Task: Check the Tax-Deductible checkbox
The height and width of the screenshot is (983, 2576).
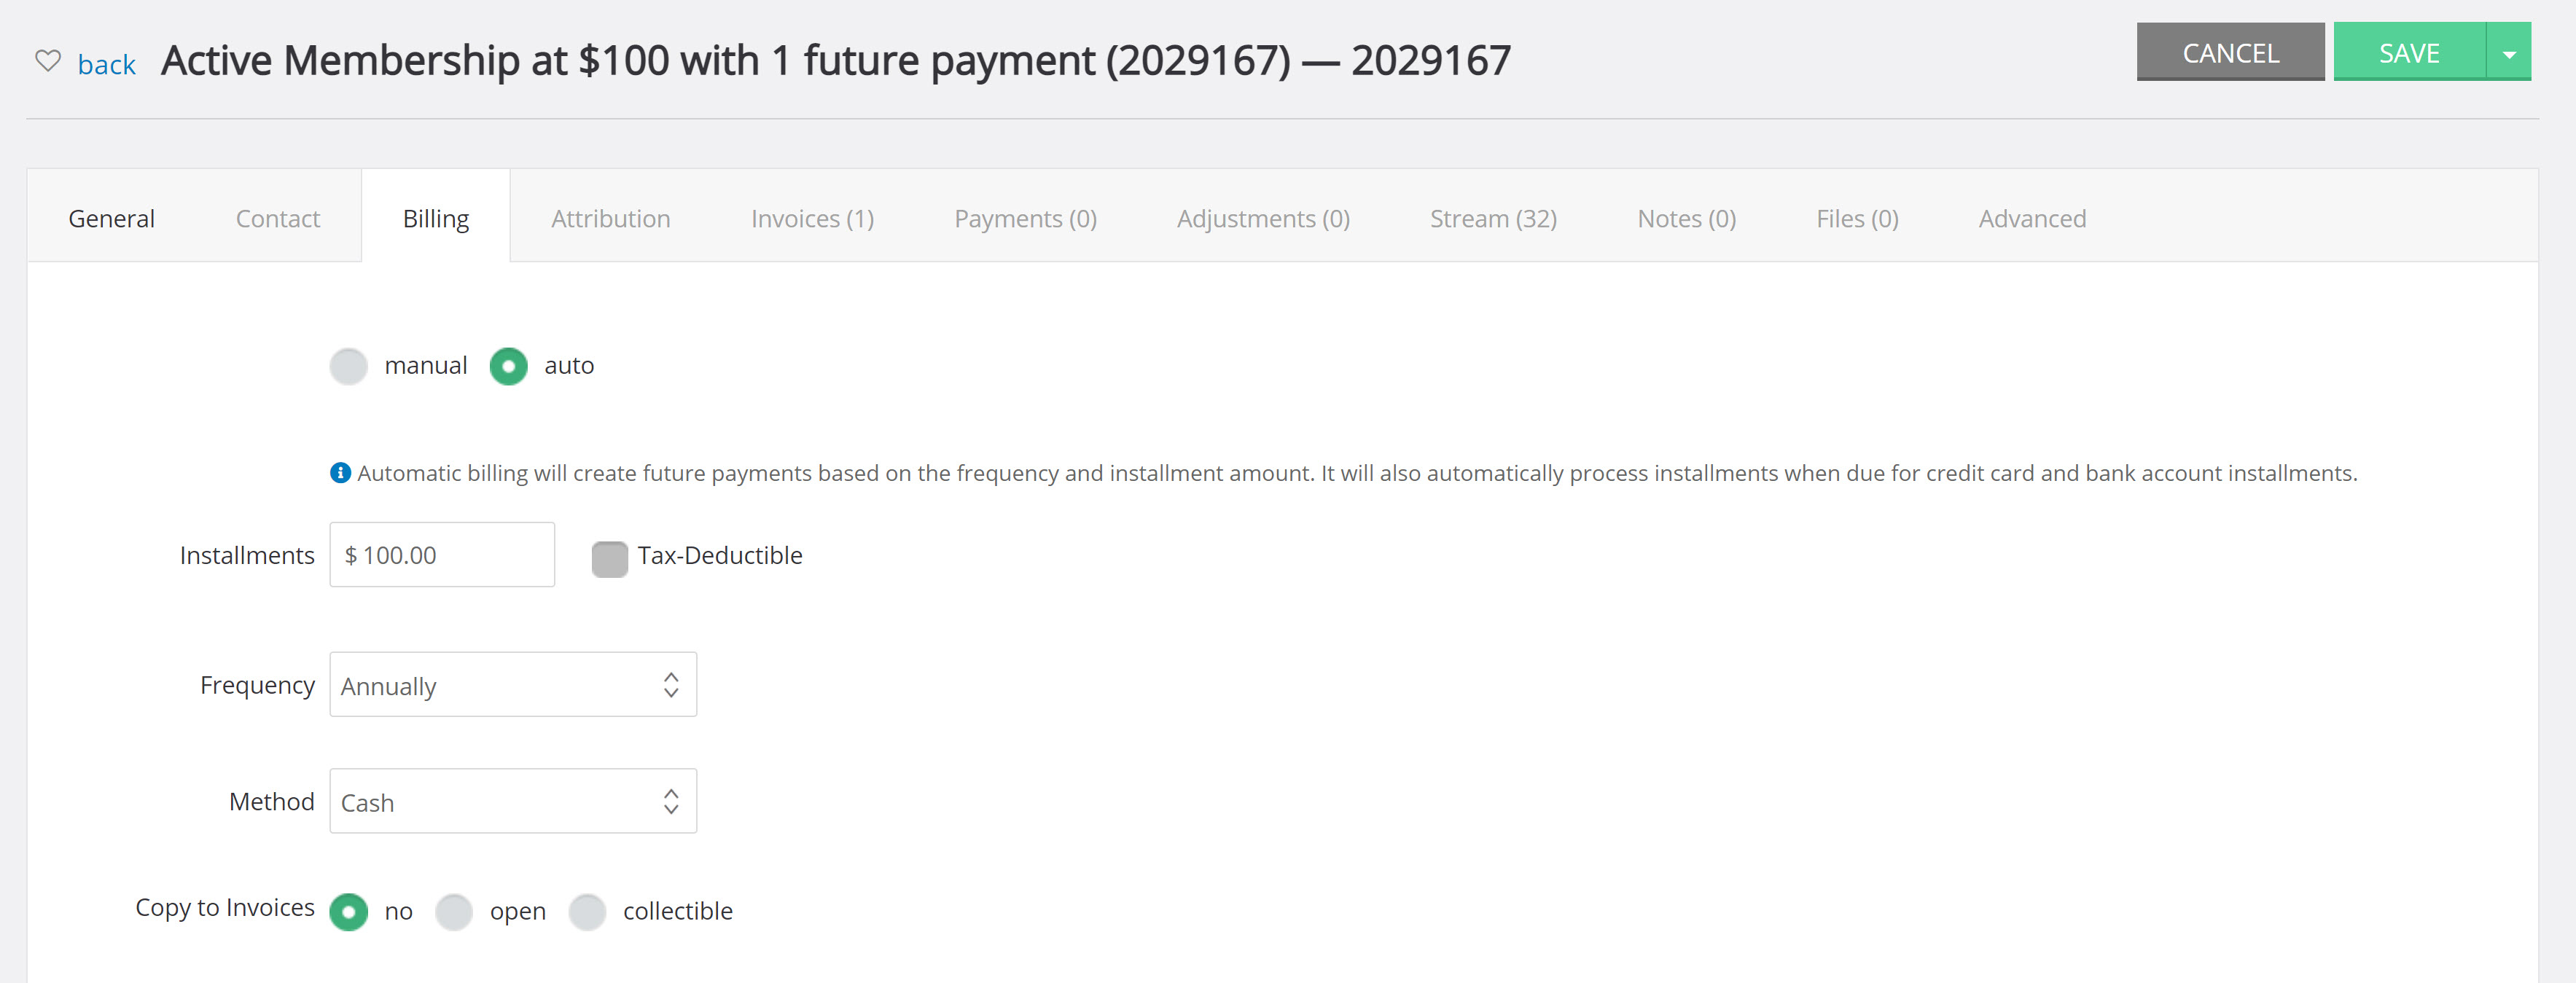Action: (x=610, y=559)
